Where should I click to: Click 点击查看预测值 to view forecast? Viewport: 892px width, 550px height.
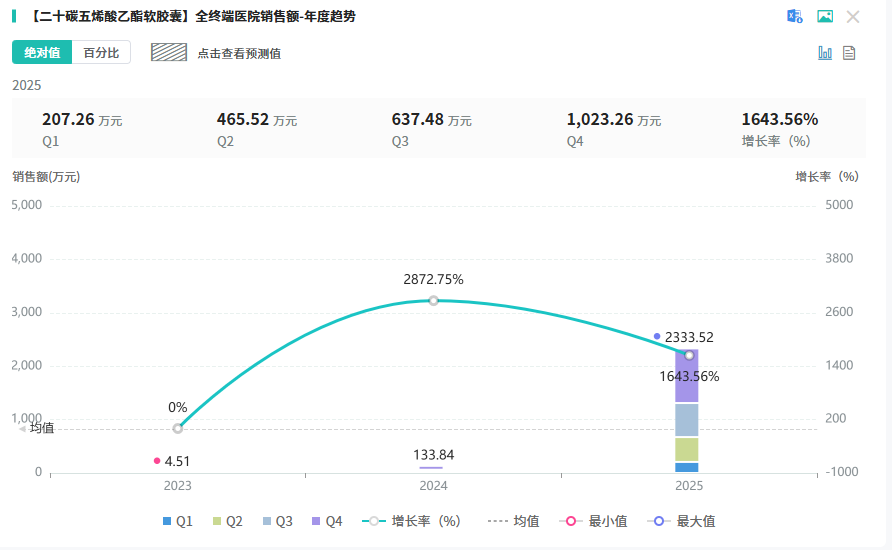click(238, 53)
